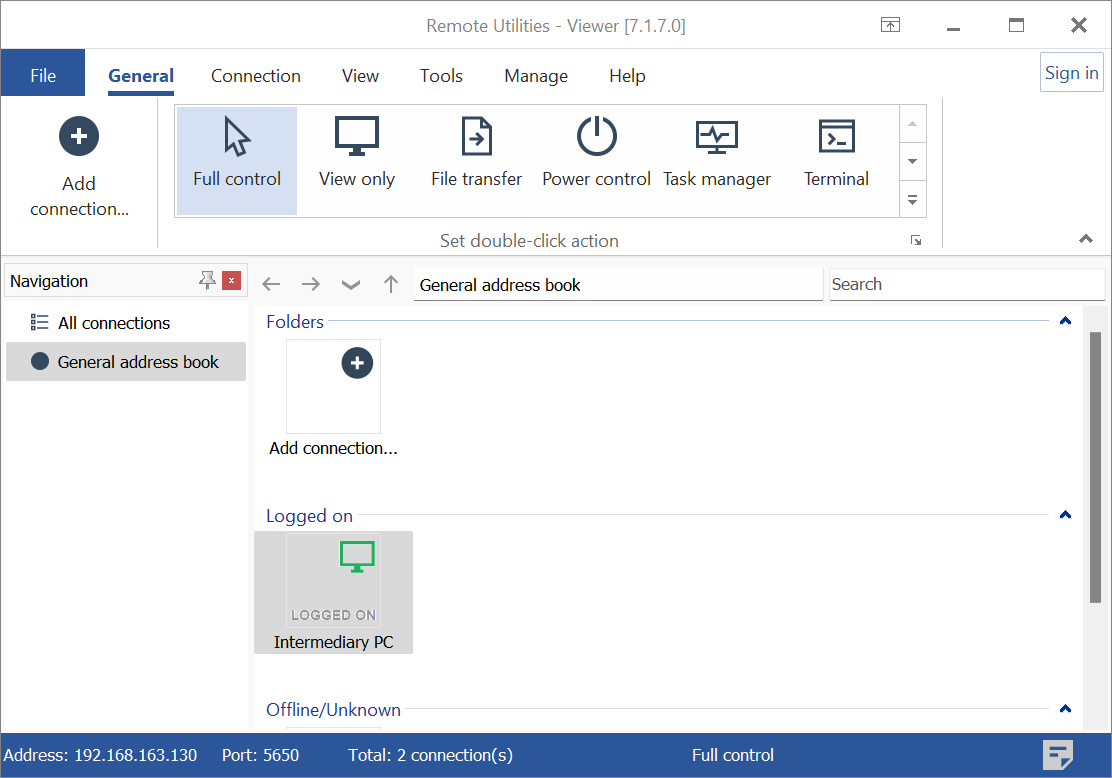Open the File menu
Viewport: 1112px width, 778px height.
click(x=43, y=76)
